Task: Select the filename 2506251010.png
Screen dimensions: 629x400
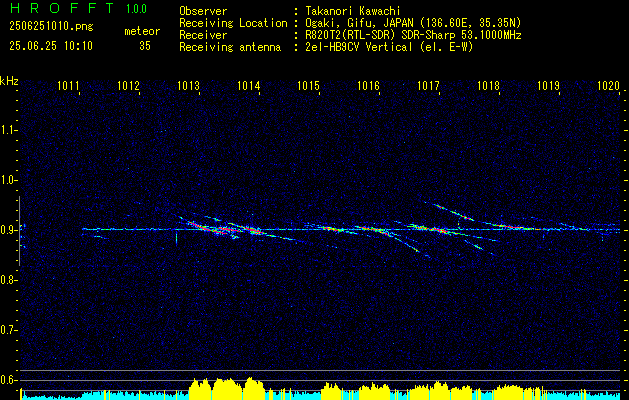Action: [51, 27]
